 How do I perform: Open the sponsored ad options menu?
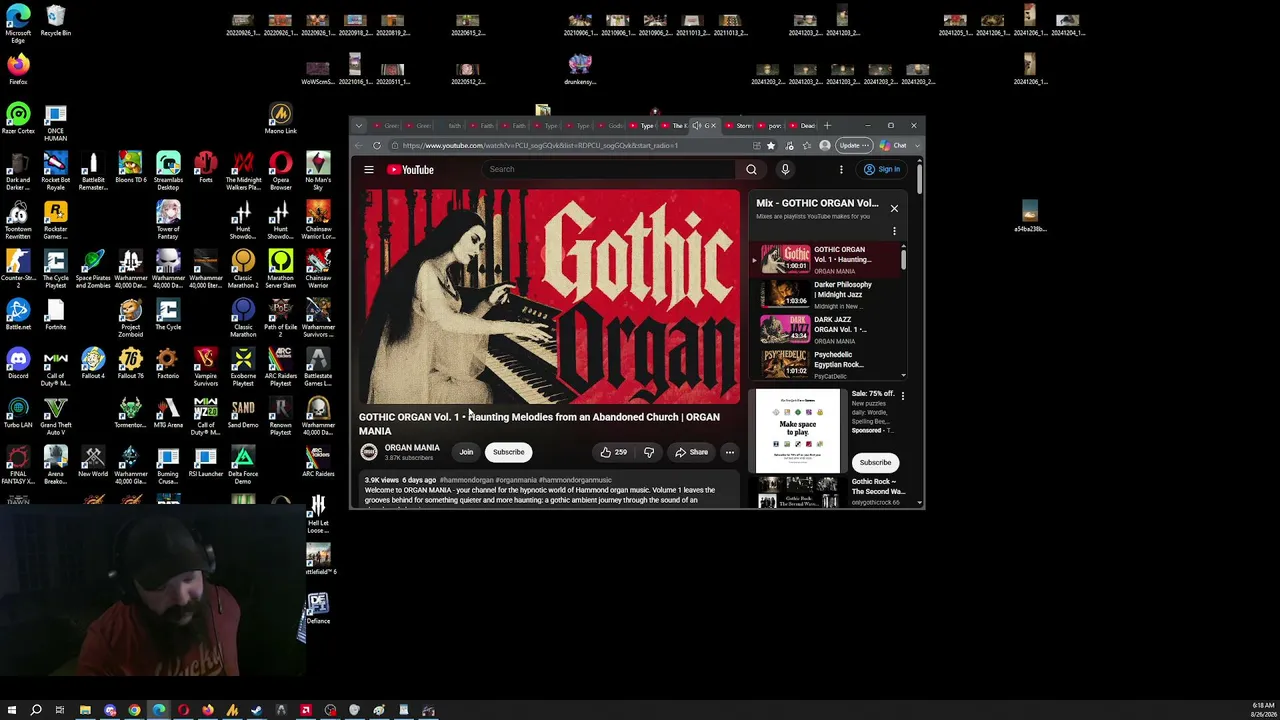(902, 396)
